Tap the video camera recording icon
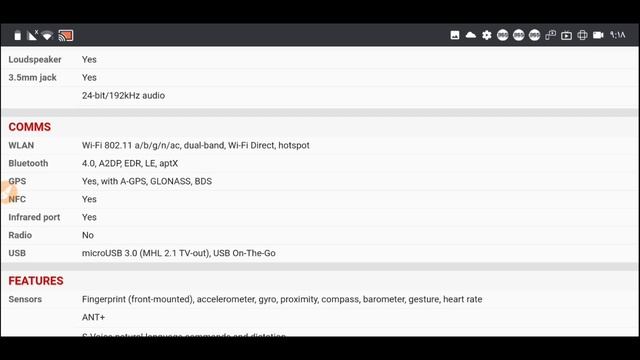Image resolution: width=640 pixels, height=360 pixels. click(x=598, y=35)
